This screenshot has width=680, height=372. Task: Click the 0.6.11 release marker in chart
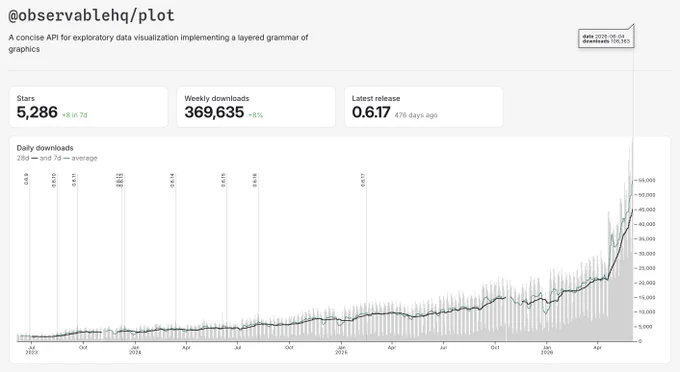tap(74, 180)
